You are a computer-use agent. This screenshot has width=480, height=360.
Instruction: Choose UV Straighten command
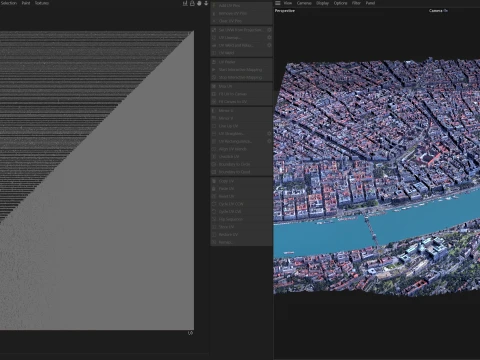[242, 134]
